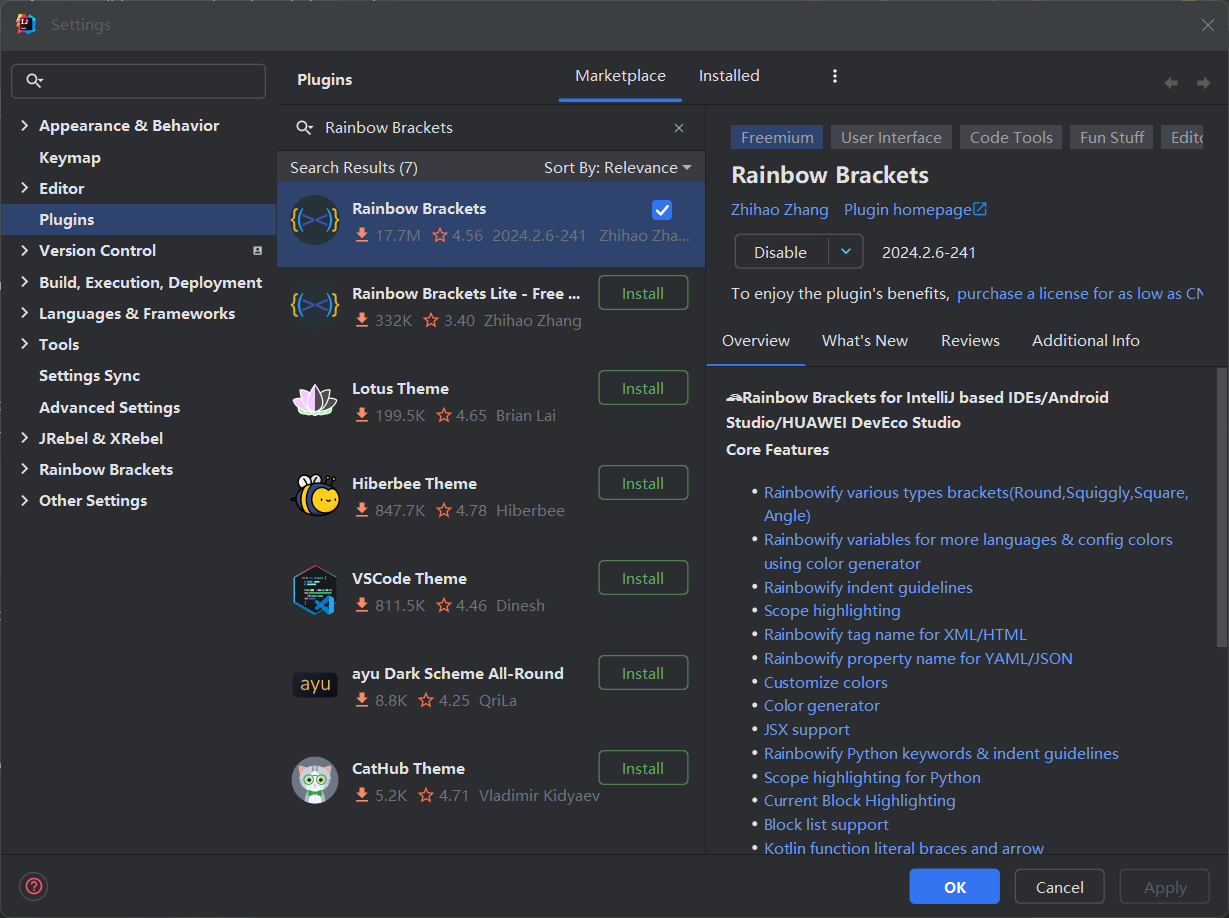Expand Appearance & Behavior settings
This screenshot has width=1229, height=918.
tap(24, 126)
